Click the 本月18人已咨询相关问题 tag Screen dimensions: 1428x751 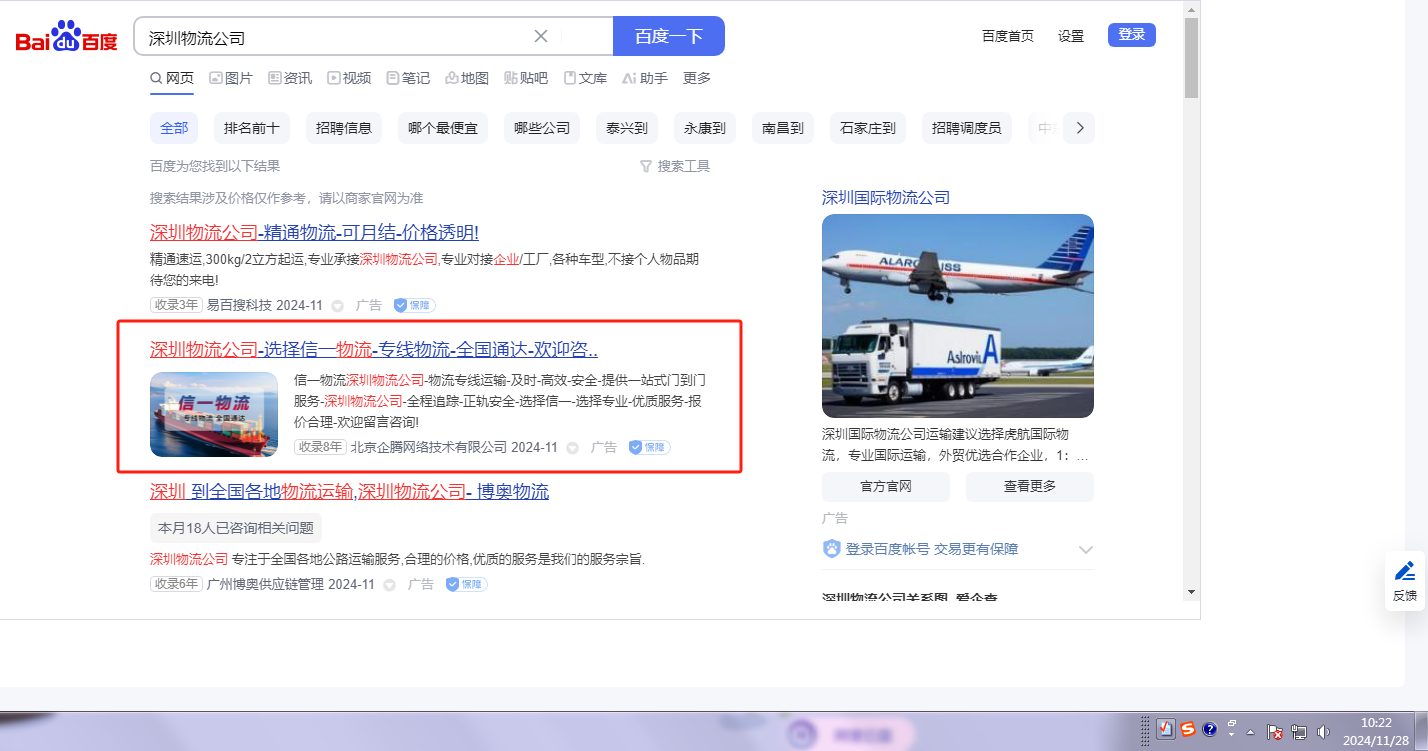point(236,528)
